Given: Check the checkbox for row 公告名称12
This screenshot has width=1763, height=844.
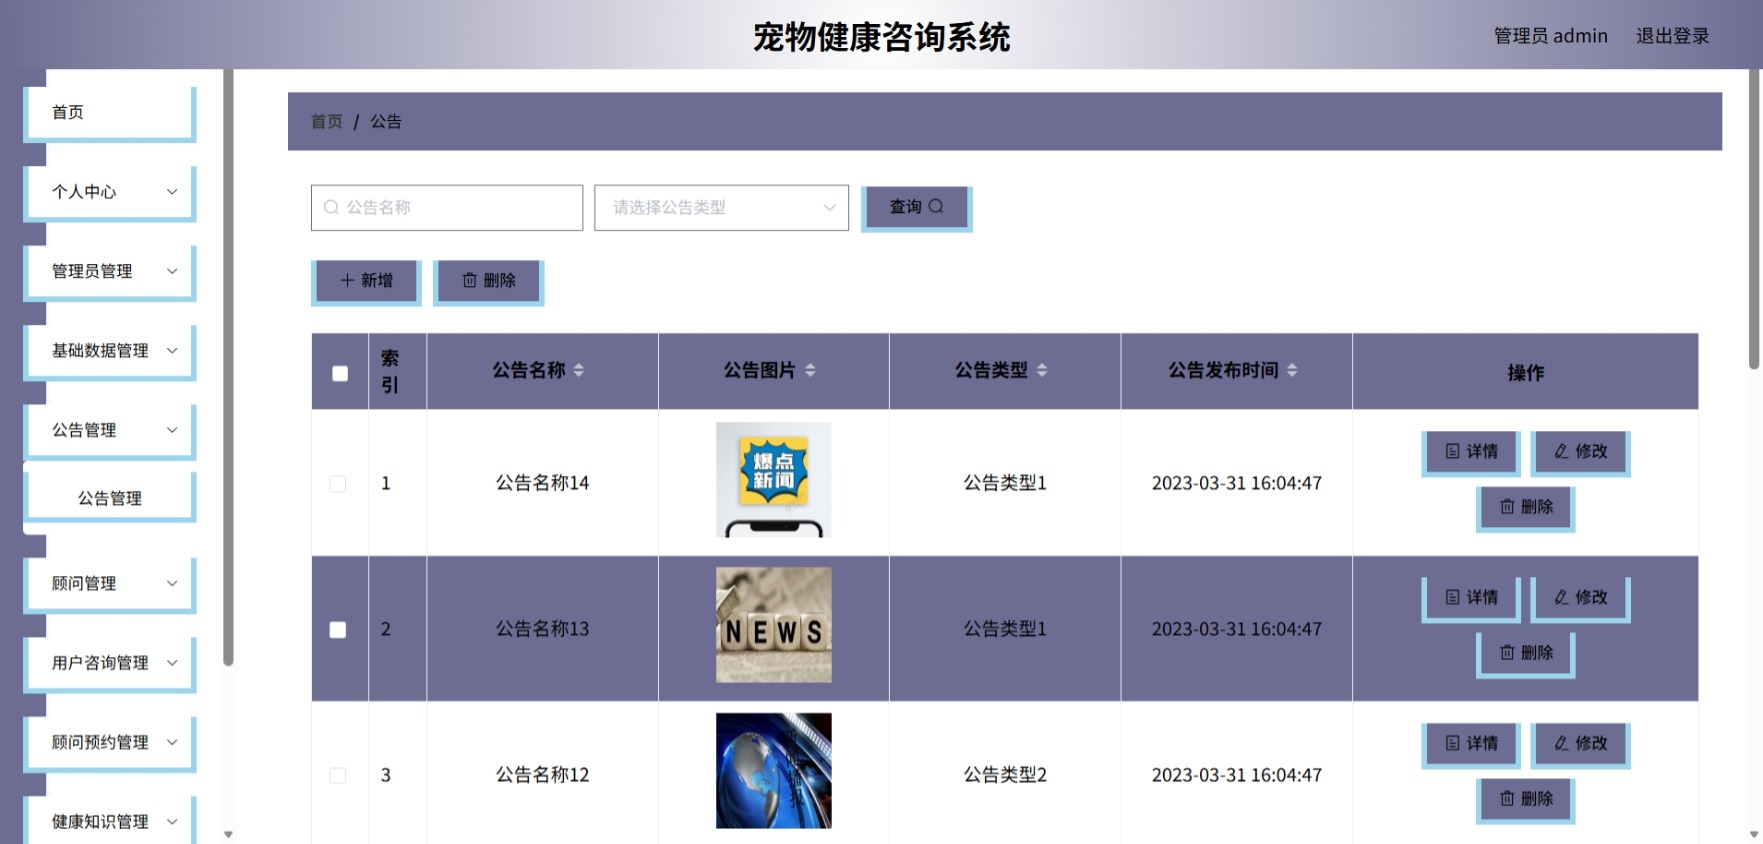Looking at the screenshot, I should (338, 776).
